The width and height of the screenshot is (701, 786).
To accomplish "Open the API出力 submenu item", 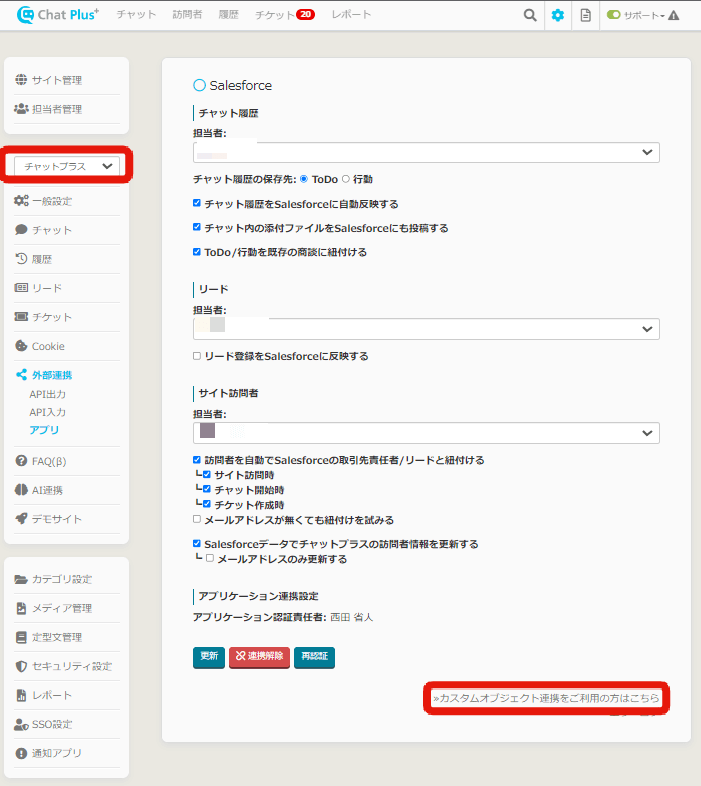I will (48, 395).
